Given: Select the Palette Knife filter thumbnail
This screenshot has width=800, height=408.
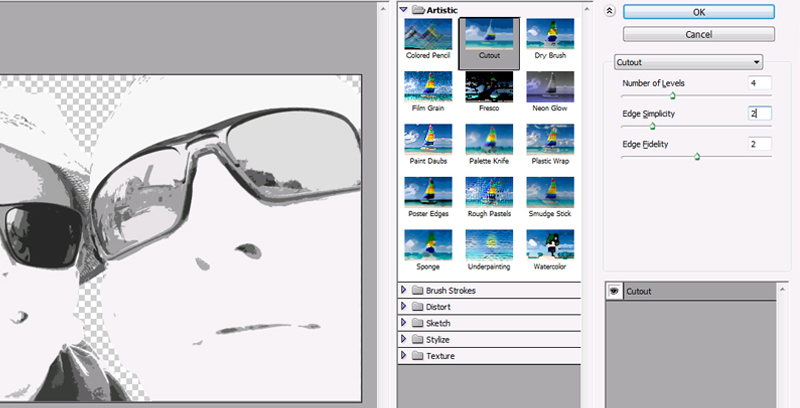Looking at the screenshot, I should [x=489, y=140].
